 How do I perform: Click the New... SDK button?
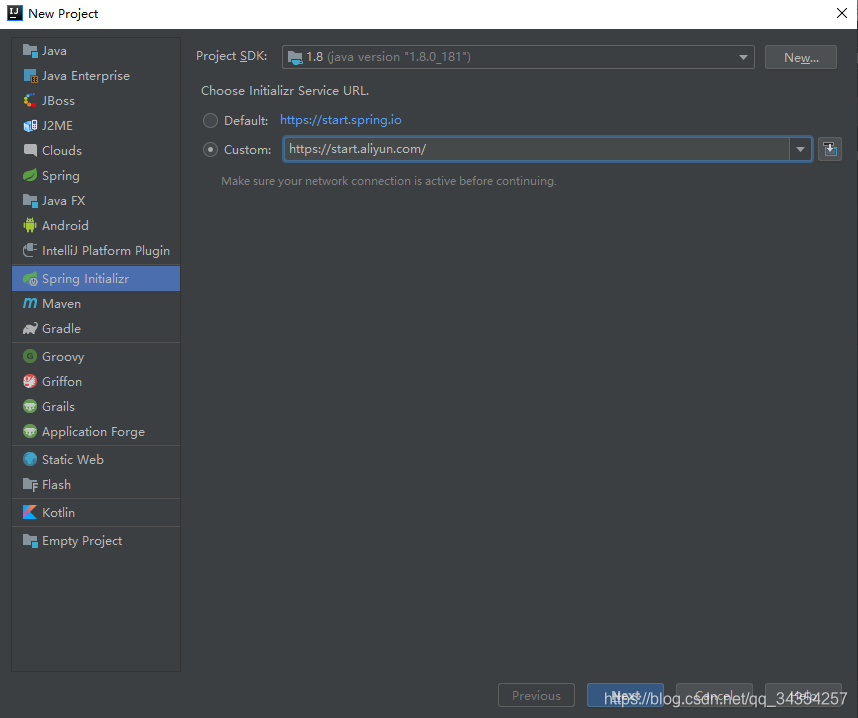(x=801, y=57)
